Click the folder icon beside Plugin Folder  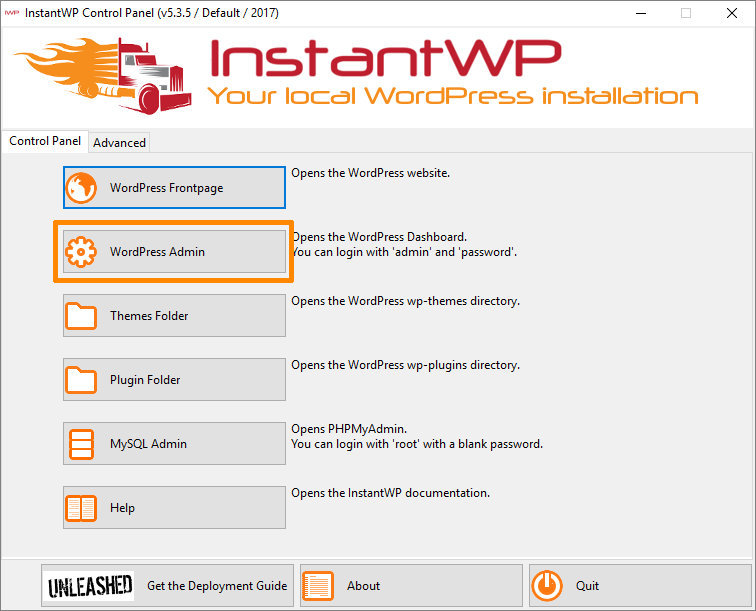point(81,380)
